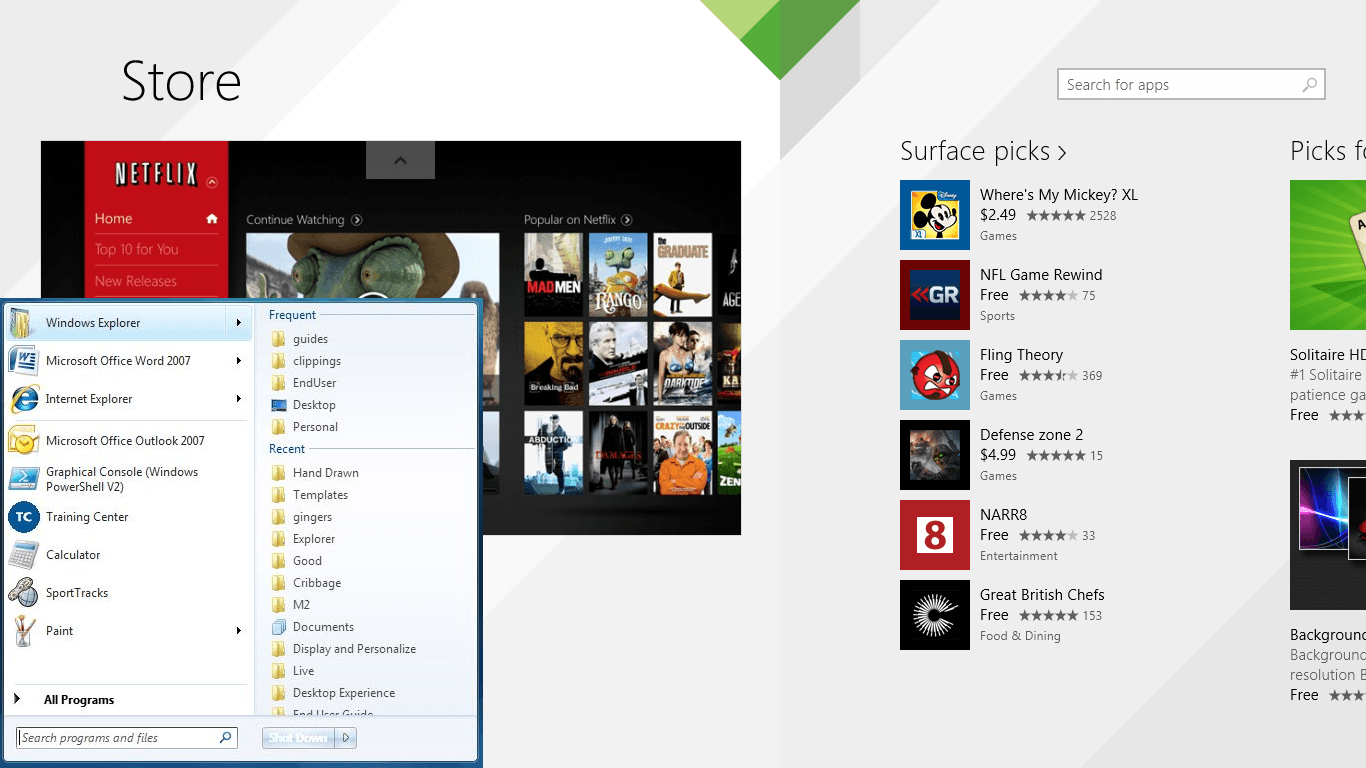Select Top 10 for You in Netflix
The height and width of the screenshot is (768, 1366).
tap(136, 250)
